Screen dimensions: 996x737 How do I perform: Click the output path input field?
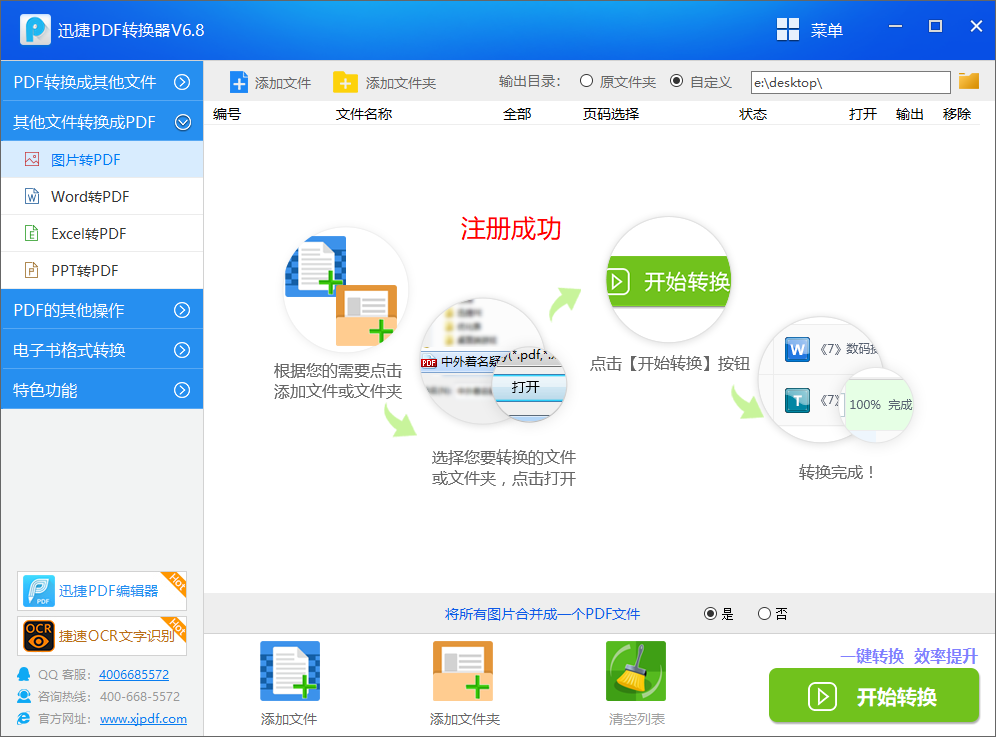[x=850, y=82]
